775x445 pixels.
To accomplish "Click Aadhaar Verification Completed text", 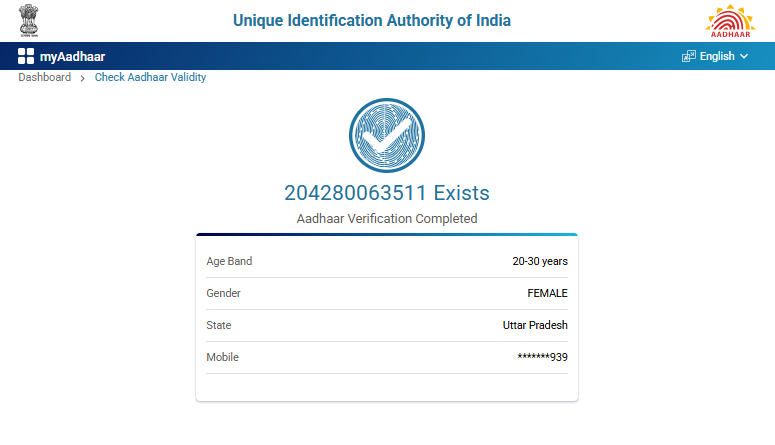I will (387, 218).
